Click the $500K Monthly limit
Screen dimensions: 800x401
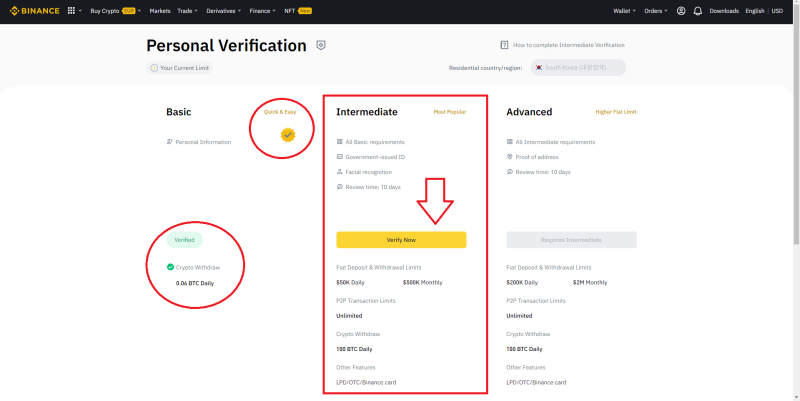[x=422, y=282]
